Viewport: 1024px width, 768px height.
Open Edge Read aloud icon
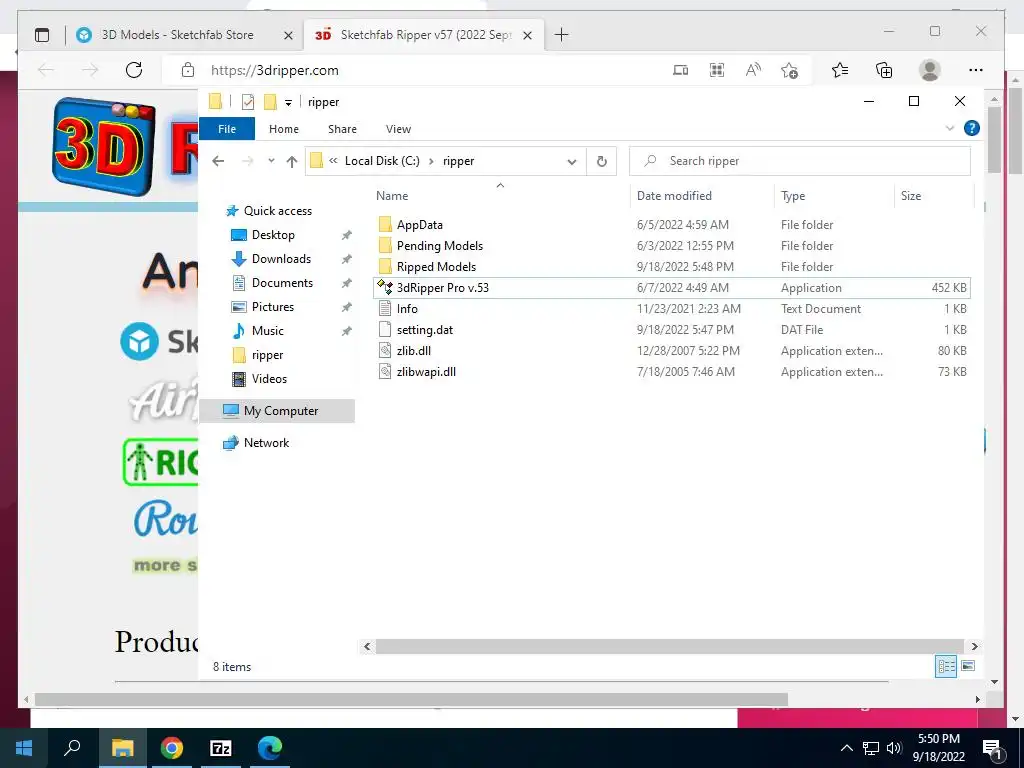pyautogui.click(x=753, y=70)
